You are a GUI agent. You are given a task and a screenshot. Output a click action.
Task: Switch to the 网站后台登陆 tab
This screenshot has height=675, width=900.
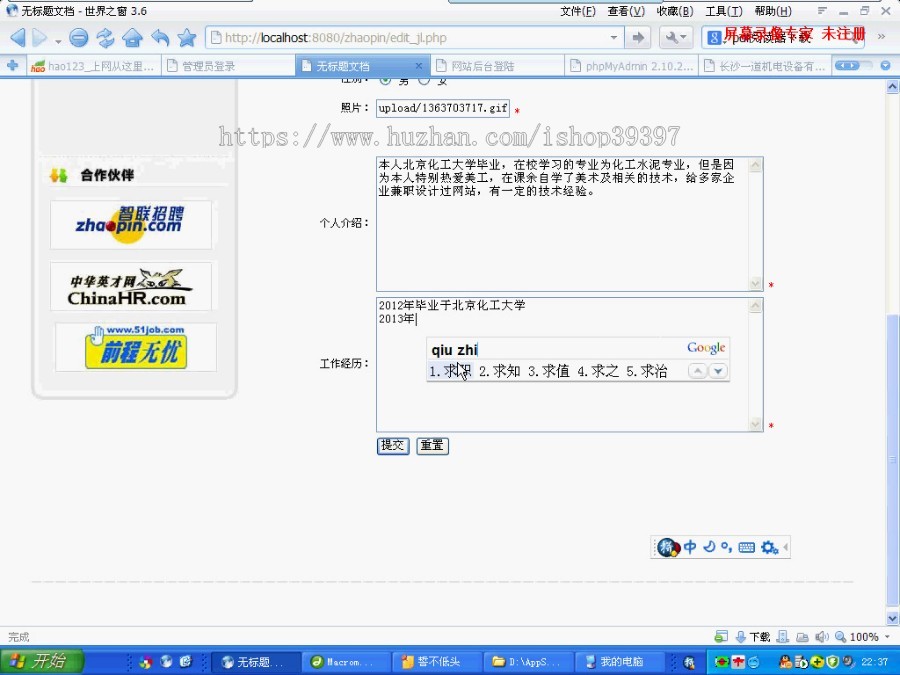pos(497,66)
